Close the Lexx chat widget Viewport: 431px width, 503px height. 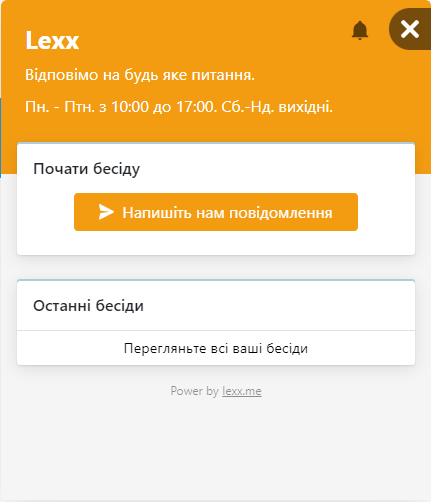click(x=410, y=29)
